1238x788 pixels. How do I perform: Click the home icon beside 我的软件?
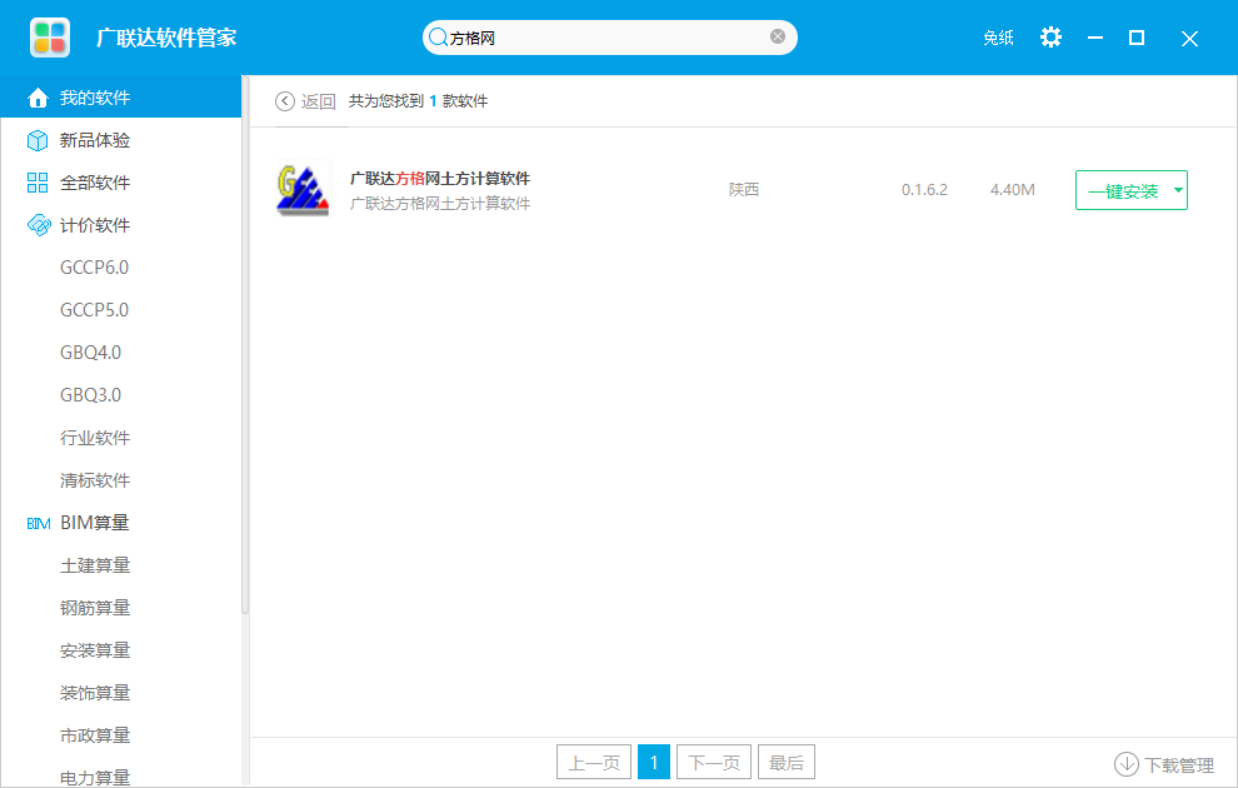coord(38,98)
